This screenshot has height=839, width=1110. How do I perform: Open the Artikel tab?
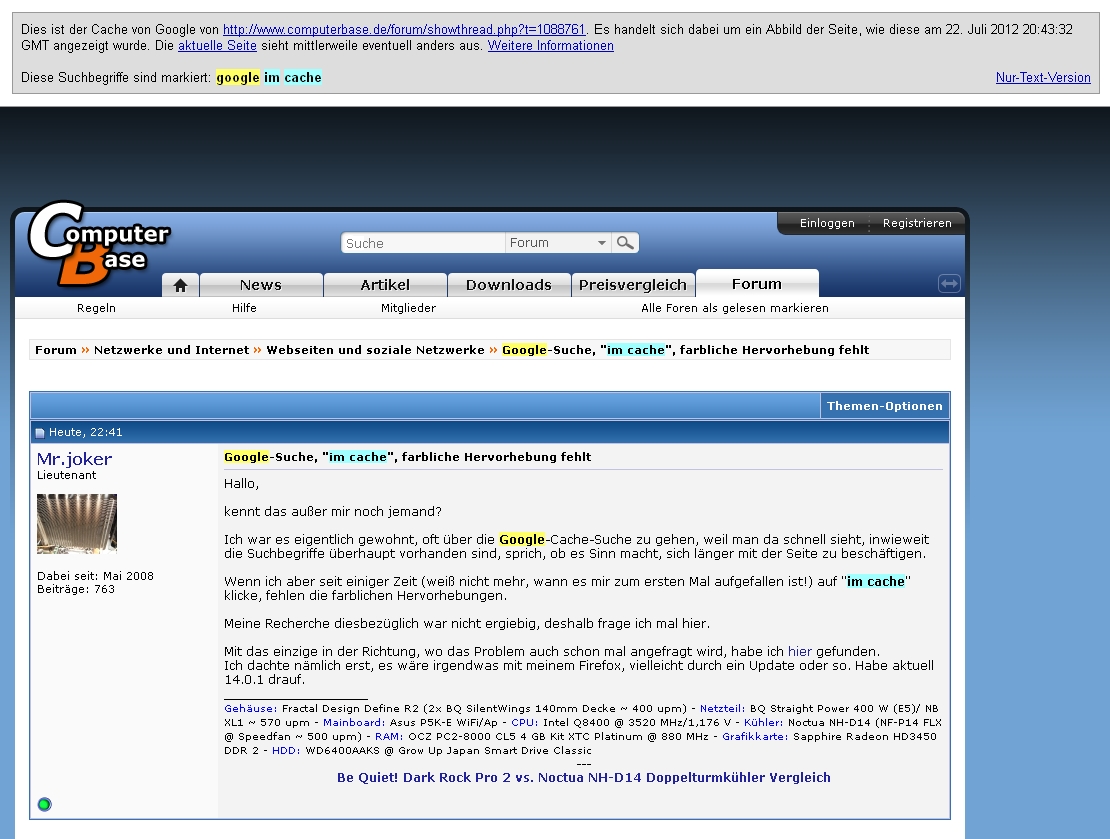[x=385, y=285]
